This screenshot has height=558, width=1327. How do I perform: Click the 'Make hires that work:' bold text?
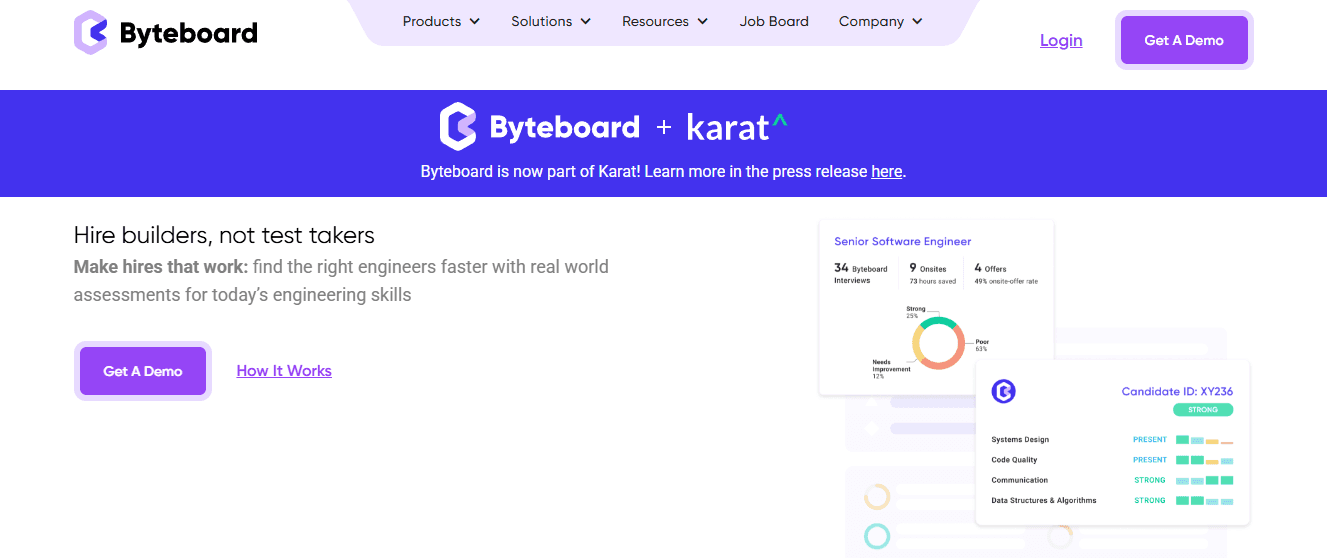pos(161,267)
